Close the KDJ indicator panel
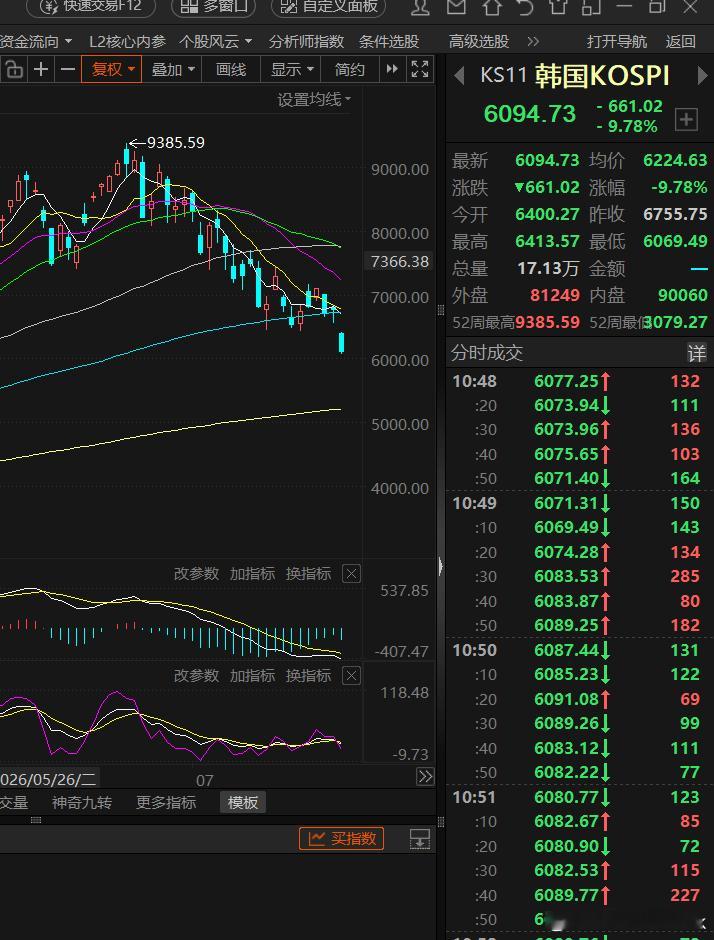 (351, 676)
